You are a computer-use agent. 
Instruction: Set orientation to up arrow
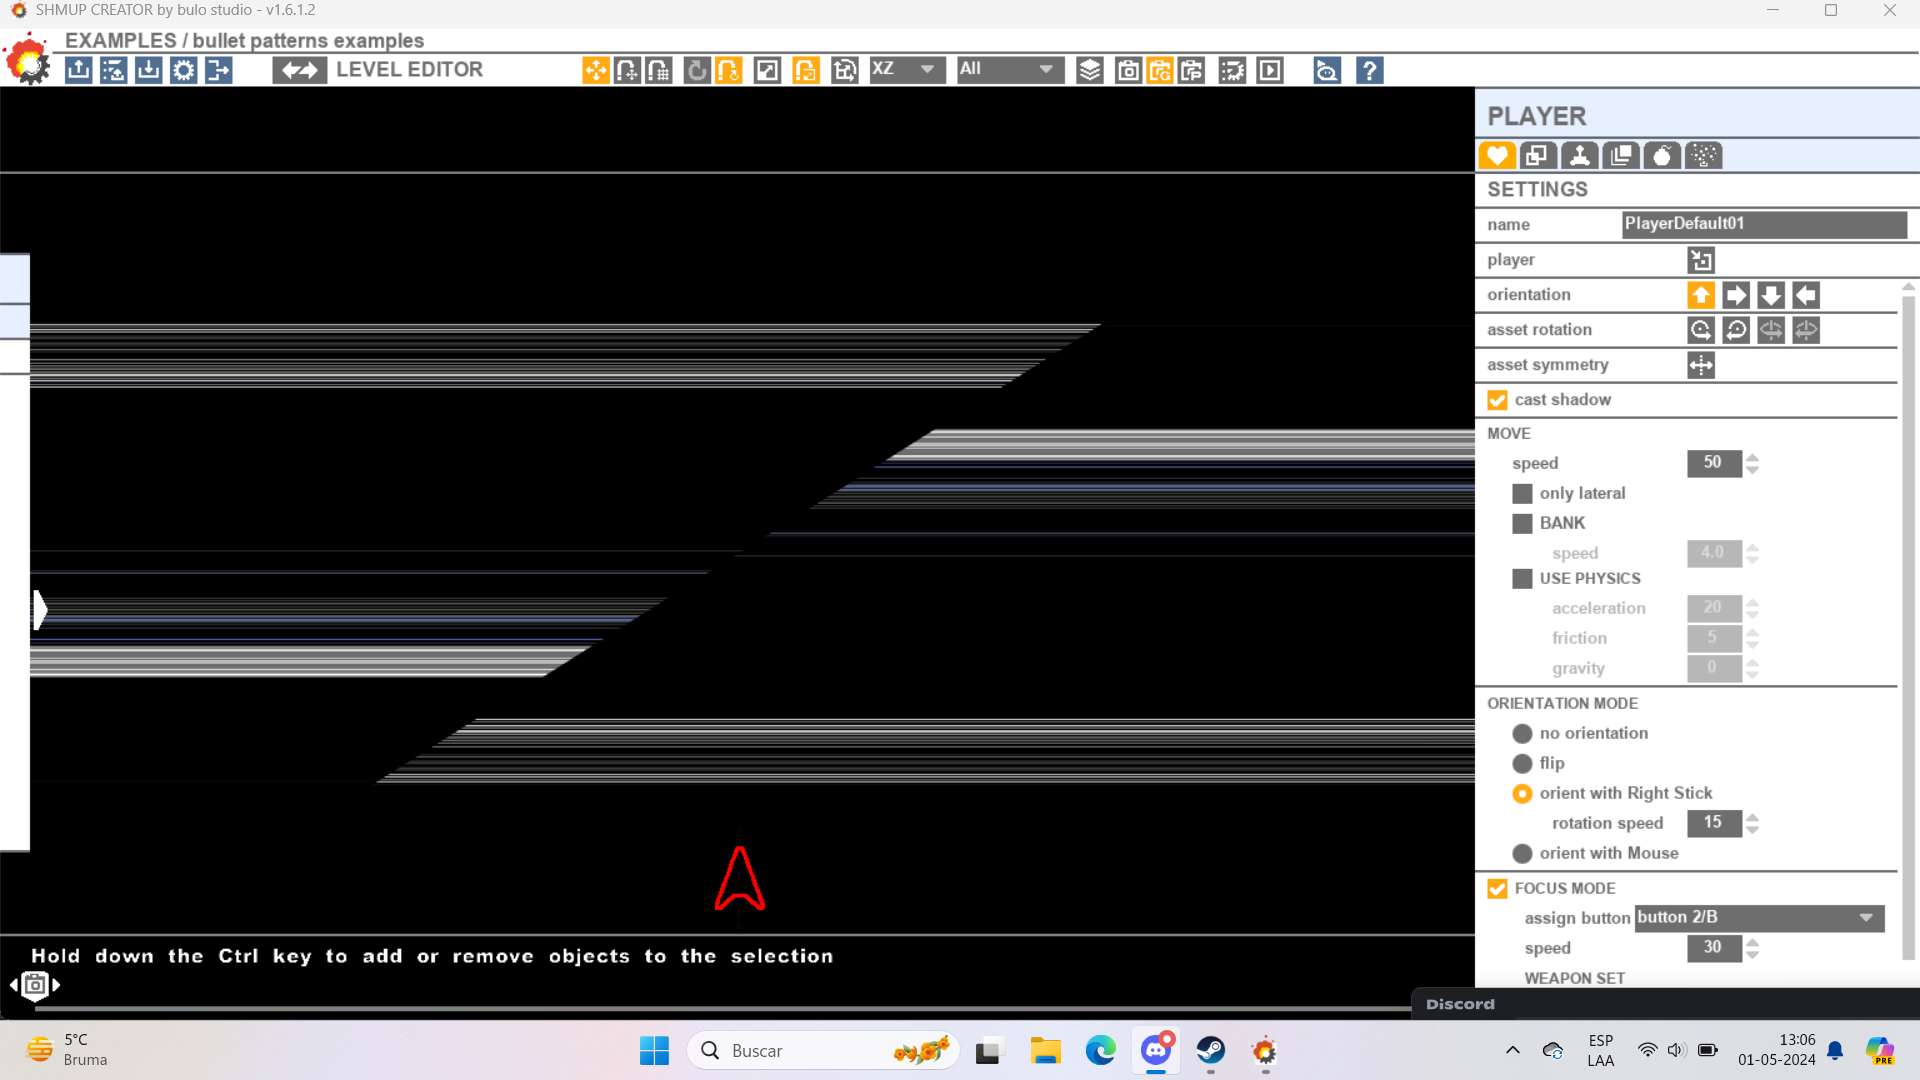[1701, 295]
